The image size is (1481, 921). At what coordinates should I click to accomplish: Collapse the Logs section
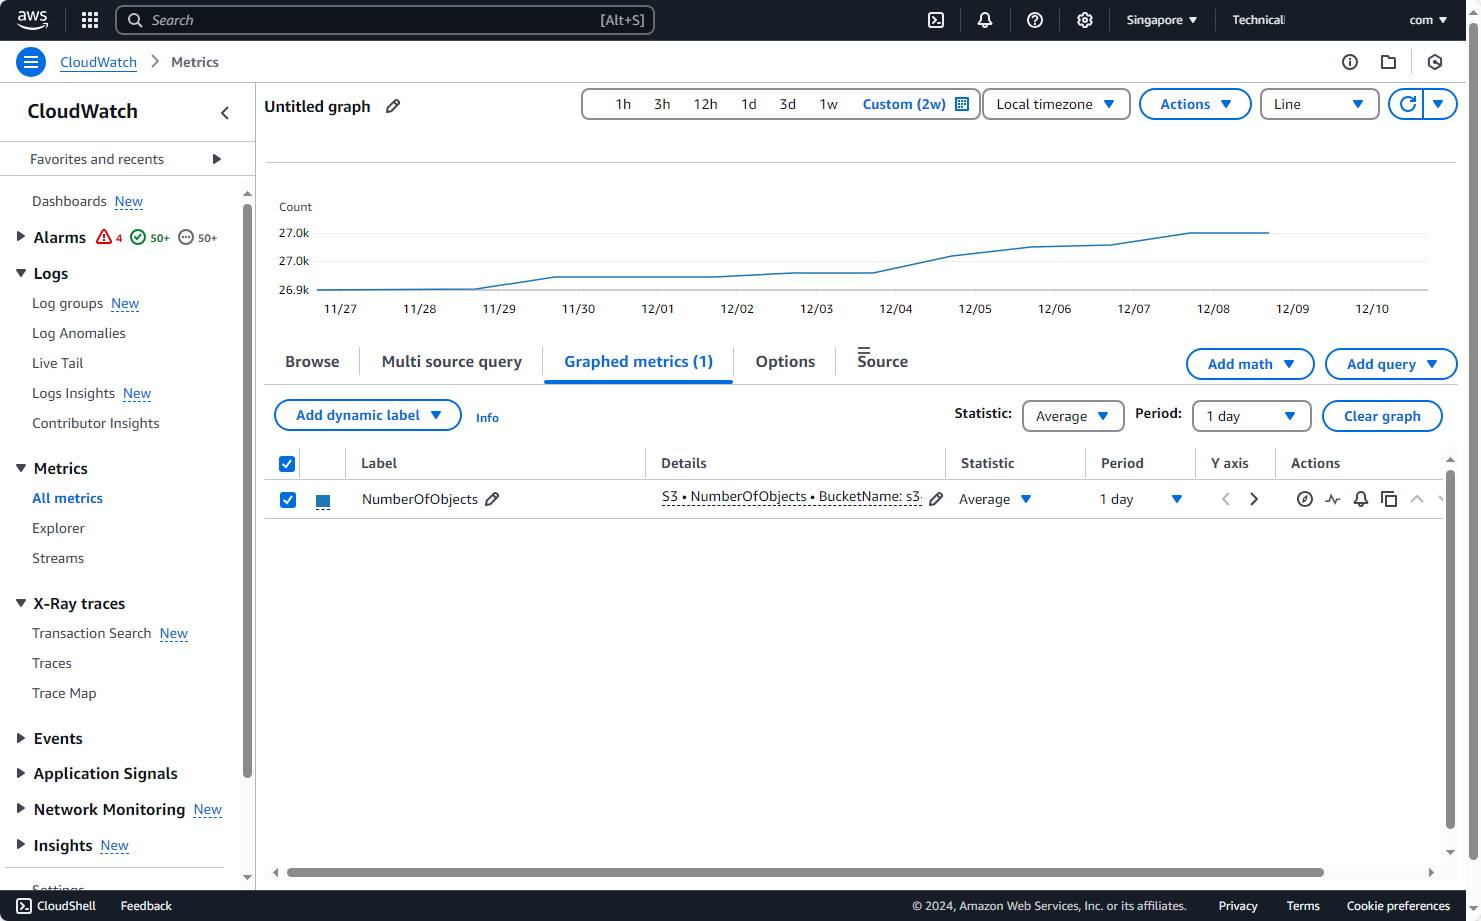pyautogui.click(x=20, y=273)
